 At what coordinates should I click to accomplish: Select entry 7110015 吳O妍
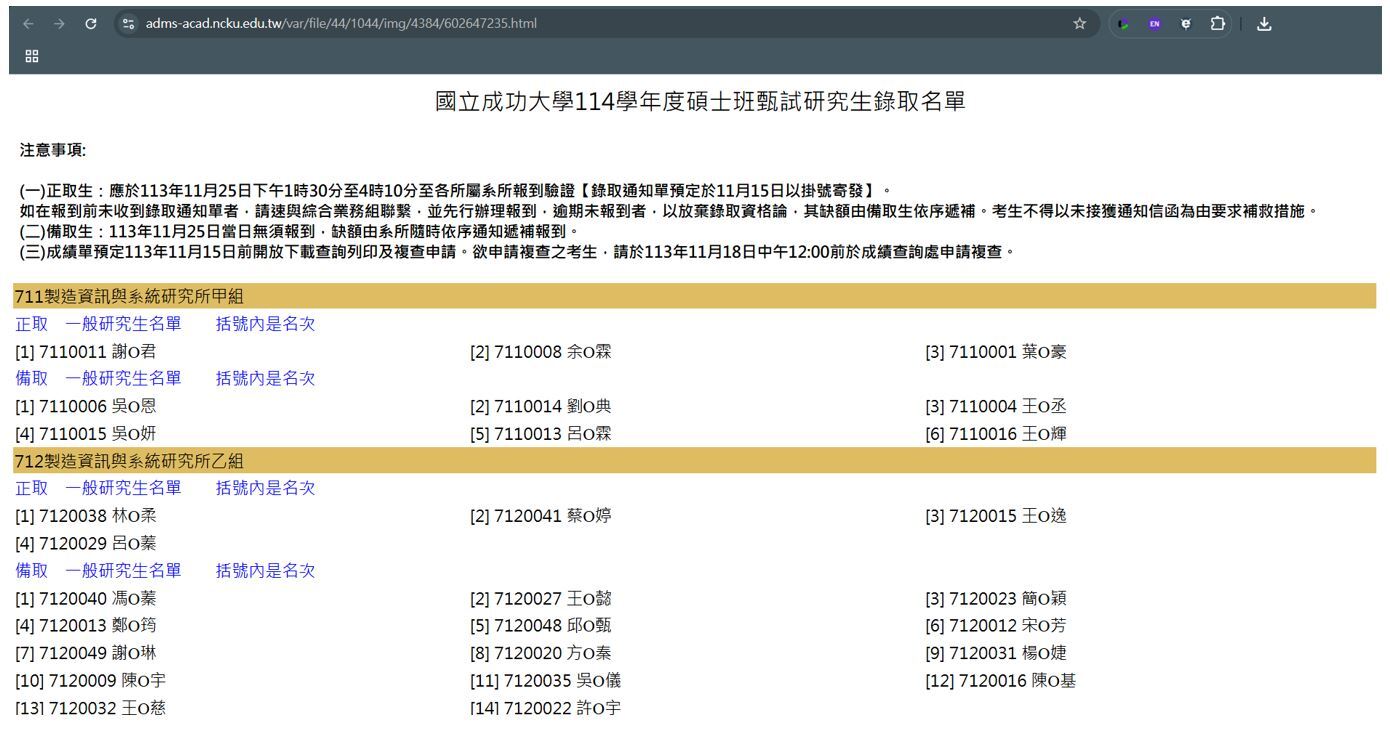[x=85, y=434]
